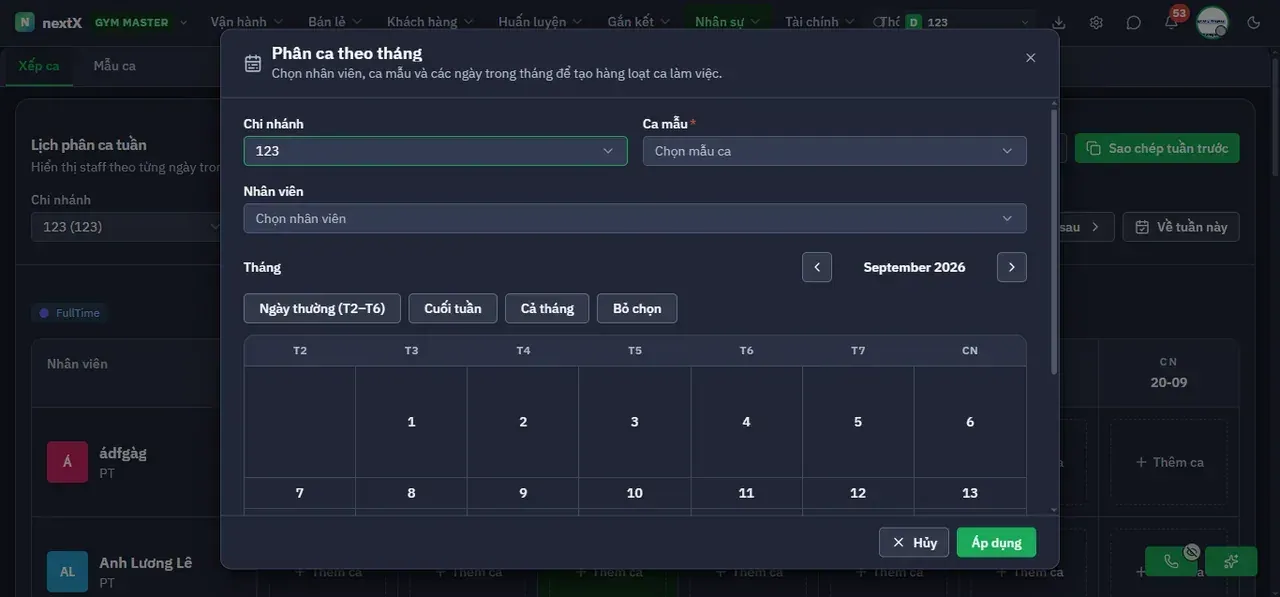Open the Gắn kết menu

639,22
